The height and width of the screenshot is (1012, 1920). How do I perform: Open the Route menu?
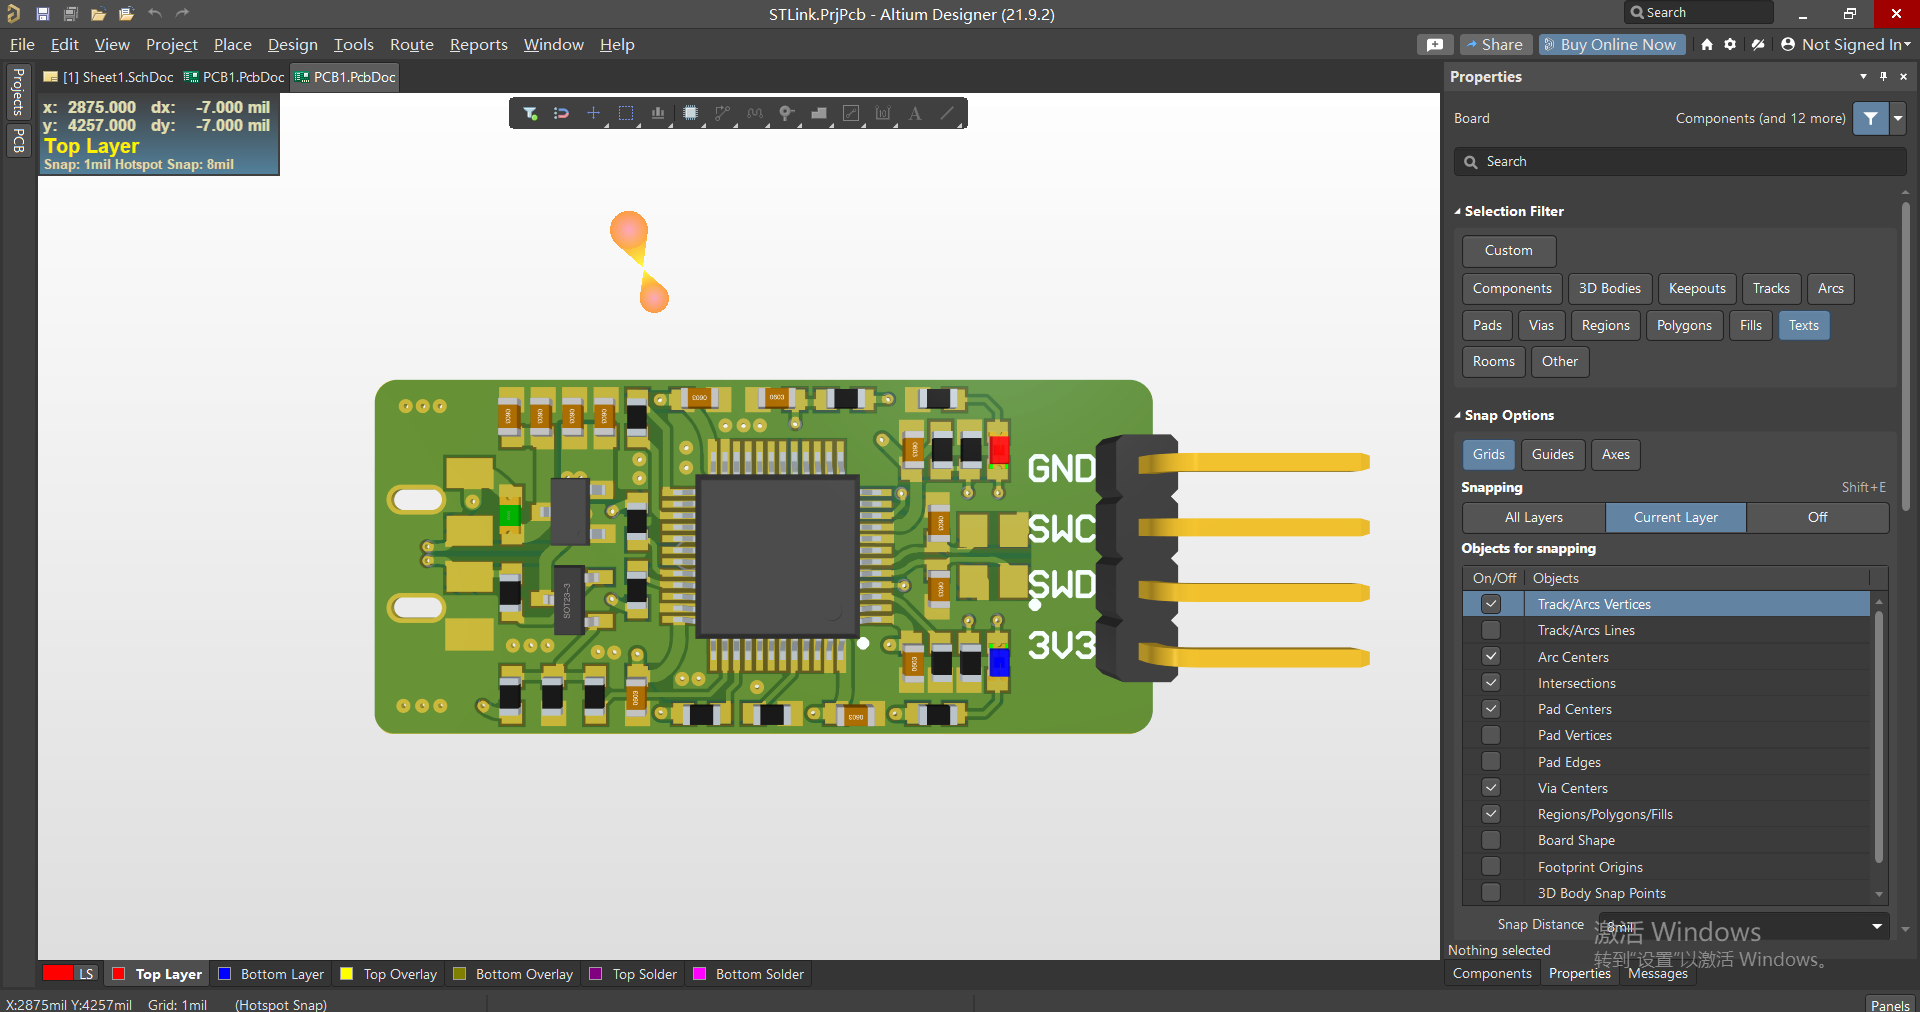(412, 45)
